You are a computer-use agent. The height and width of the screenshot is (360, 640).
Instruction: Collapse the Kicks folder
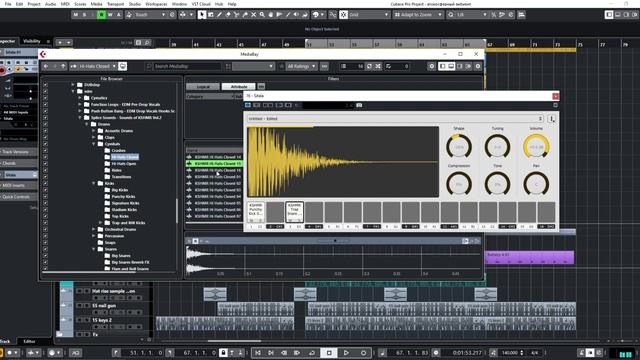point(93,183)
